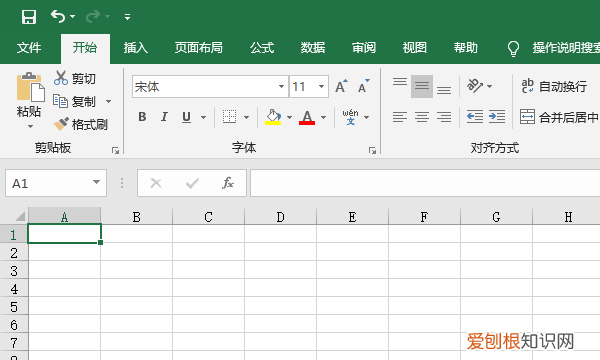Click the Undo arrow icon

point(58,16)
